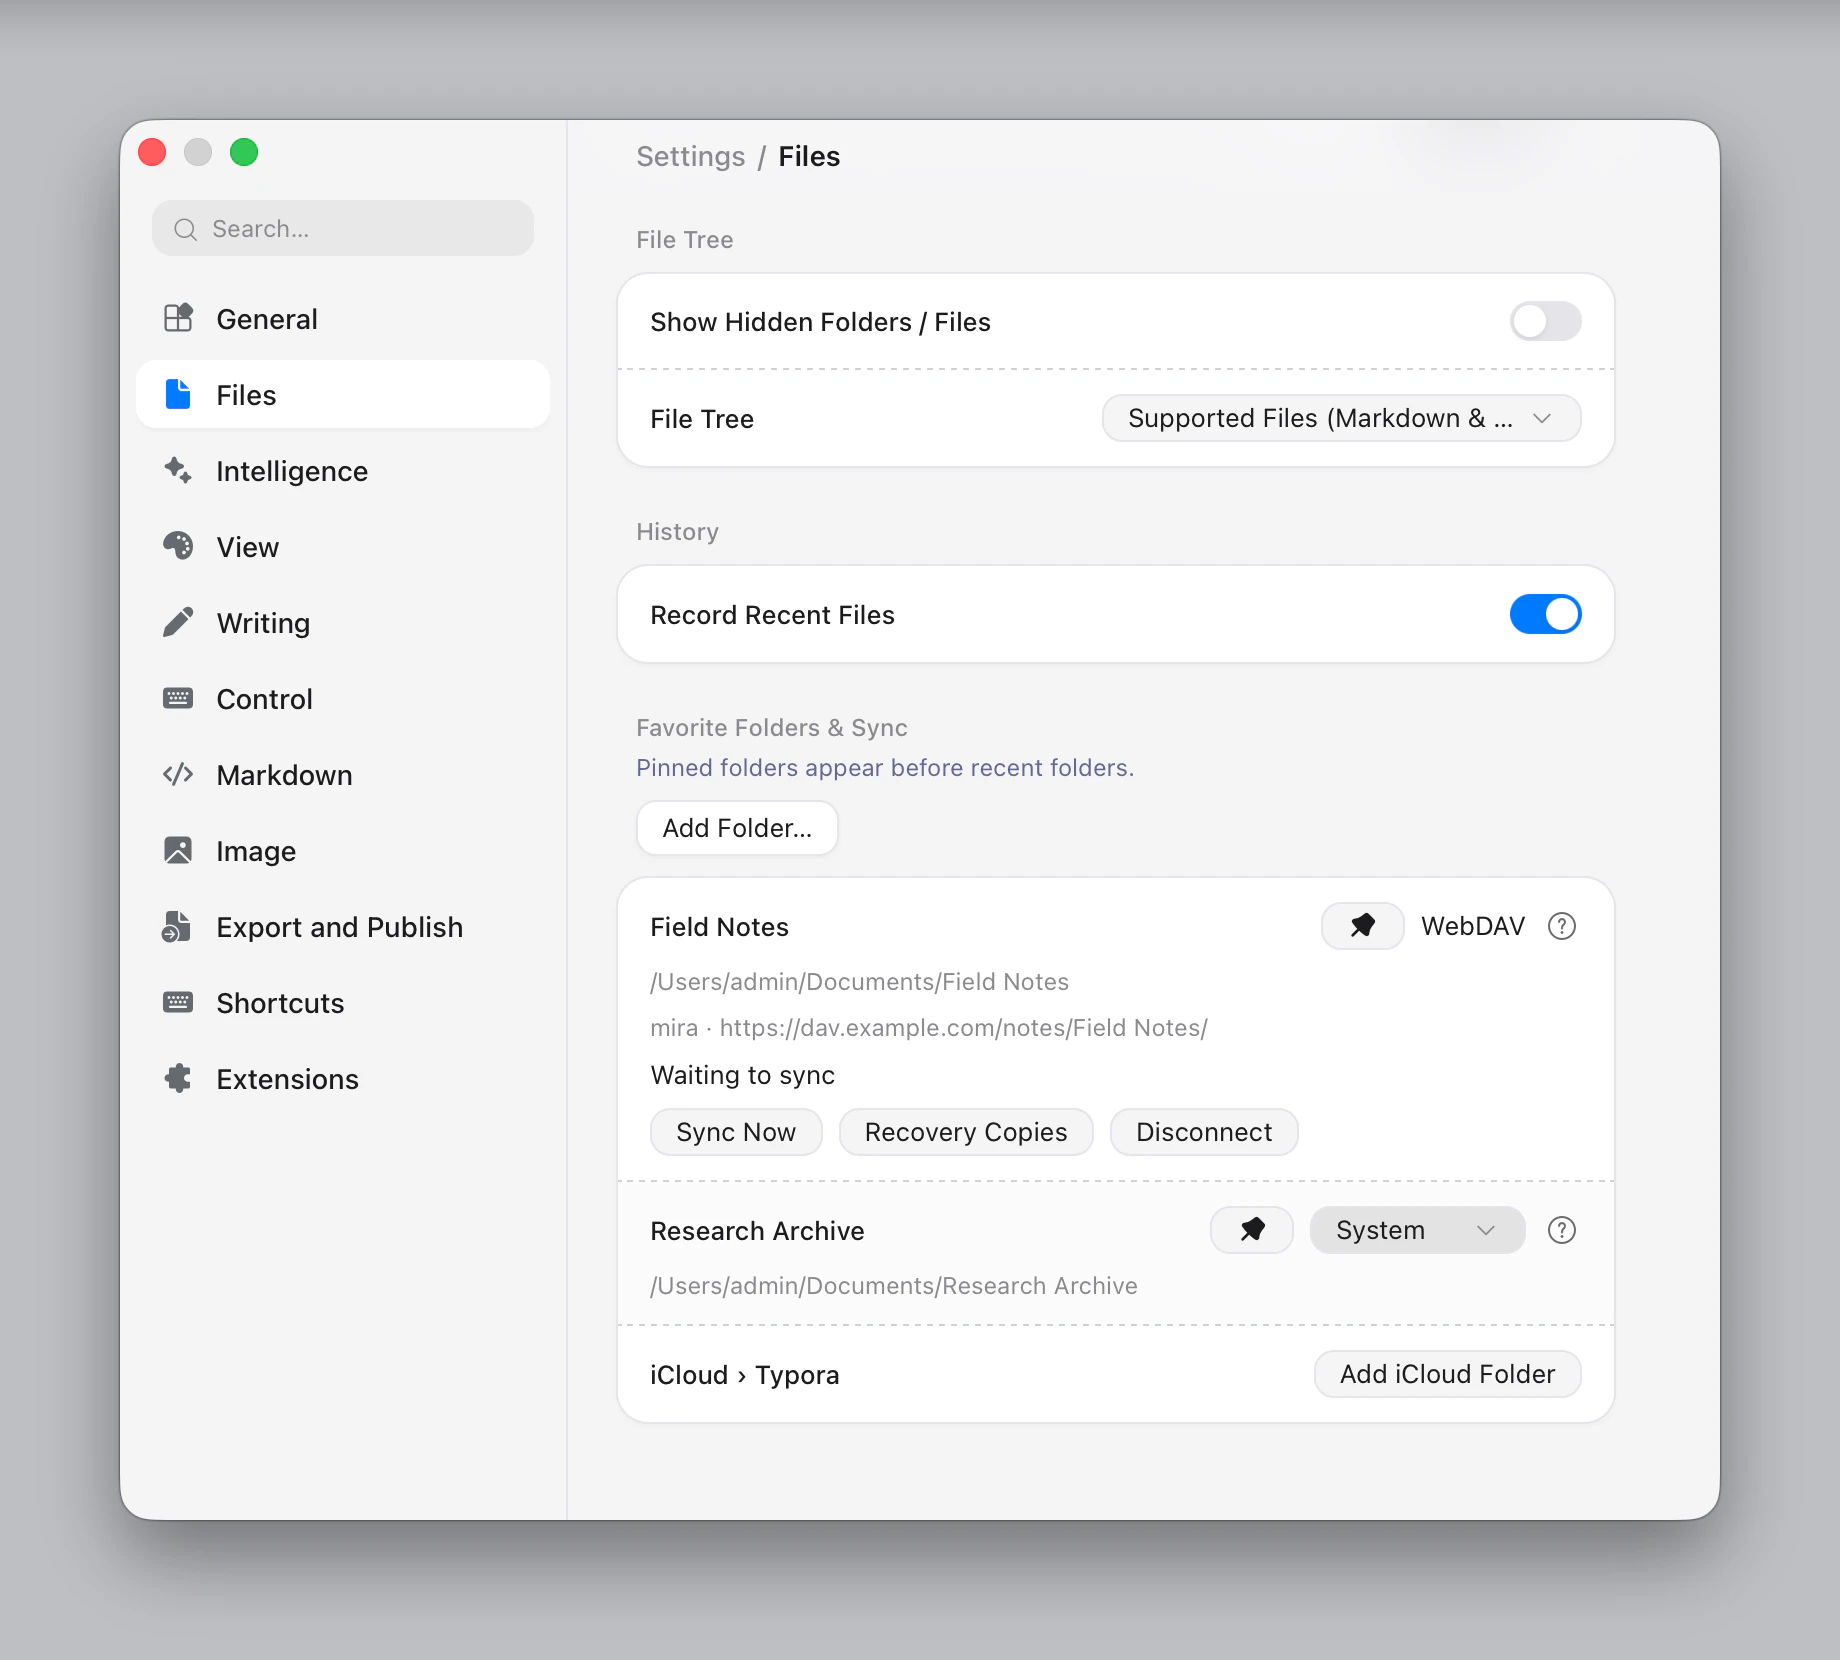Go to Shortcuts settings
The image size is (1840, 1660).
tap(343, 1002)
